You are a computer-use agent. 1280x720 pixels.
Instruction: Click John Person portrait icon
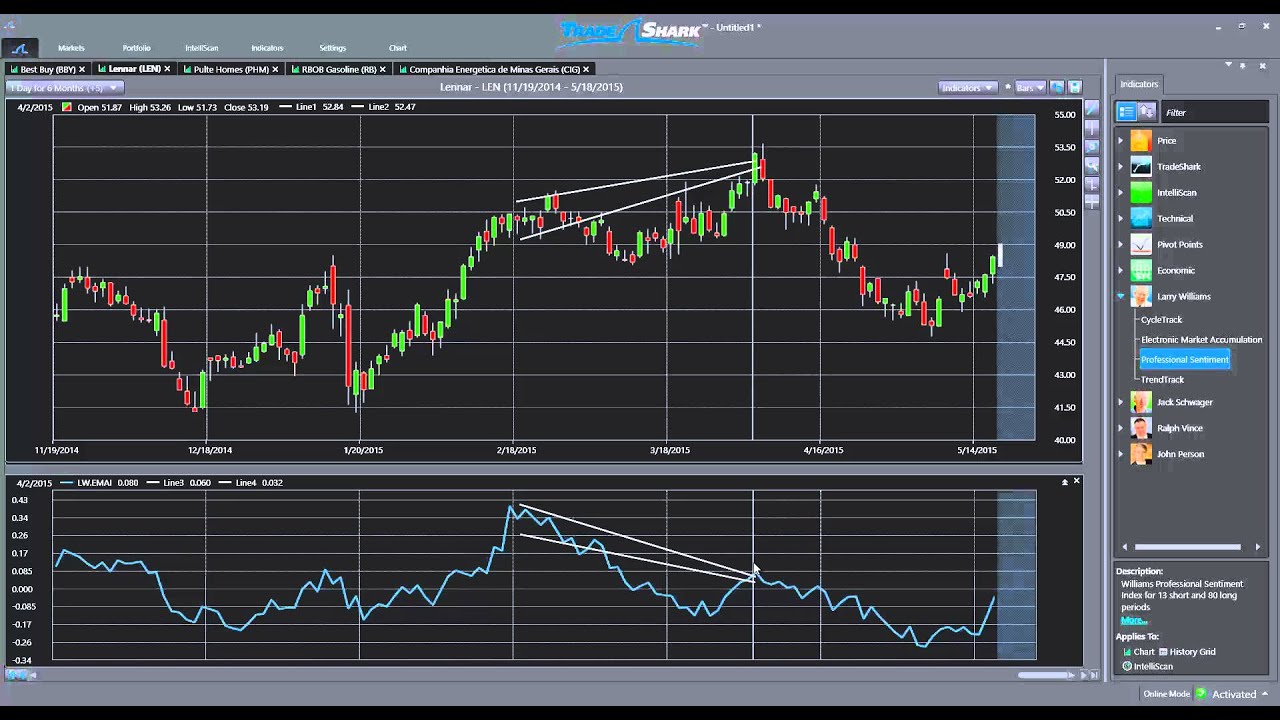point(1141,454)
